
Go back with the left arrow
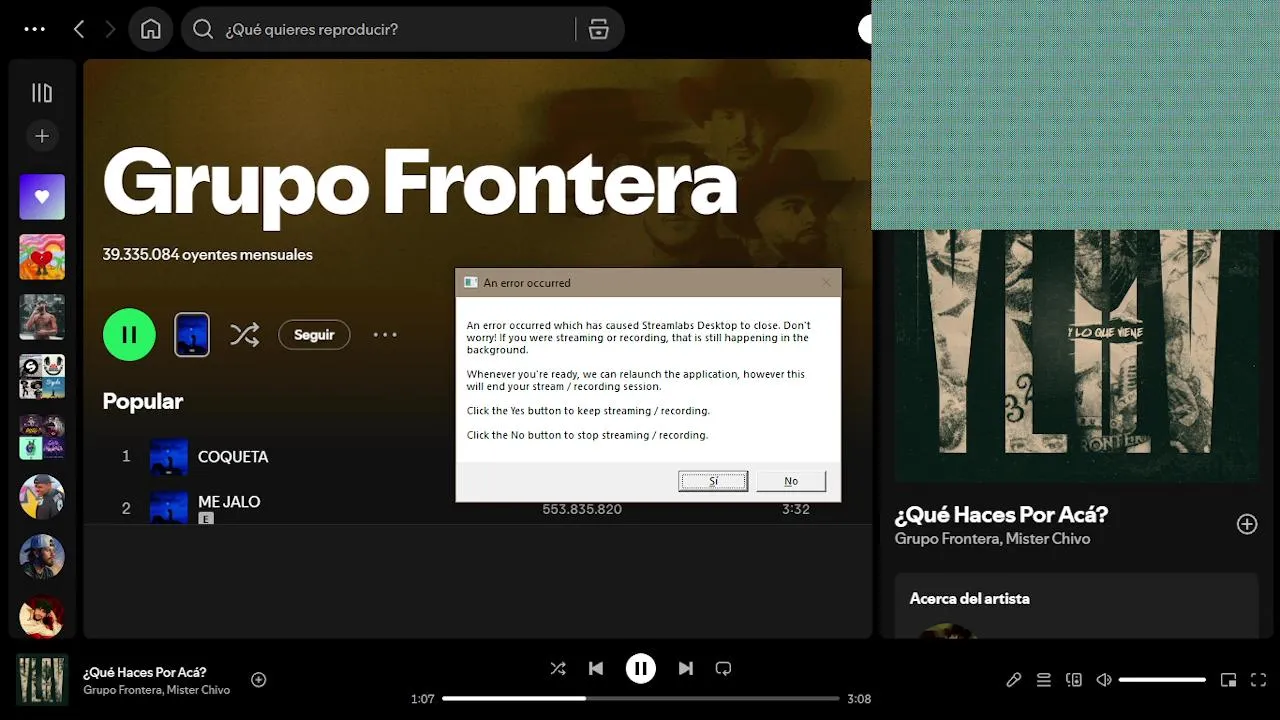[x=79, y=29]
